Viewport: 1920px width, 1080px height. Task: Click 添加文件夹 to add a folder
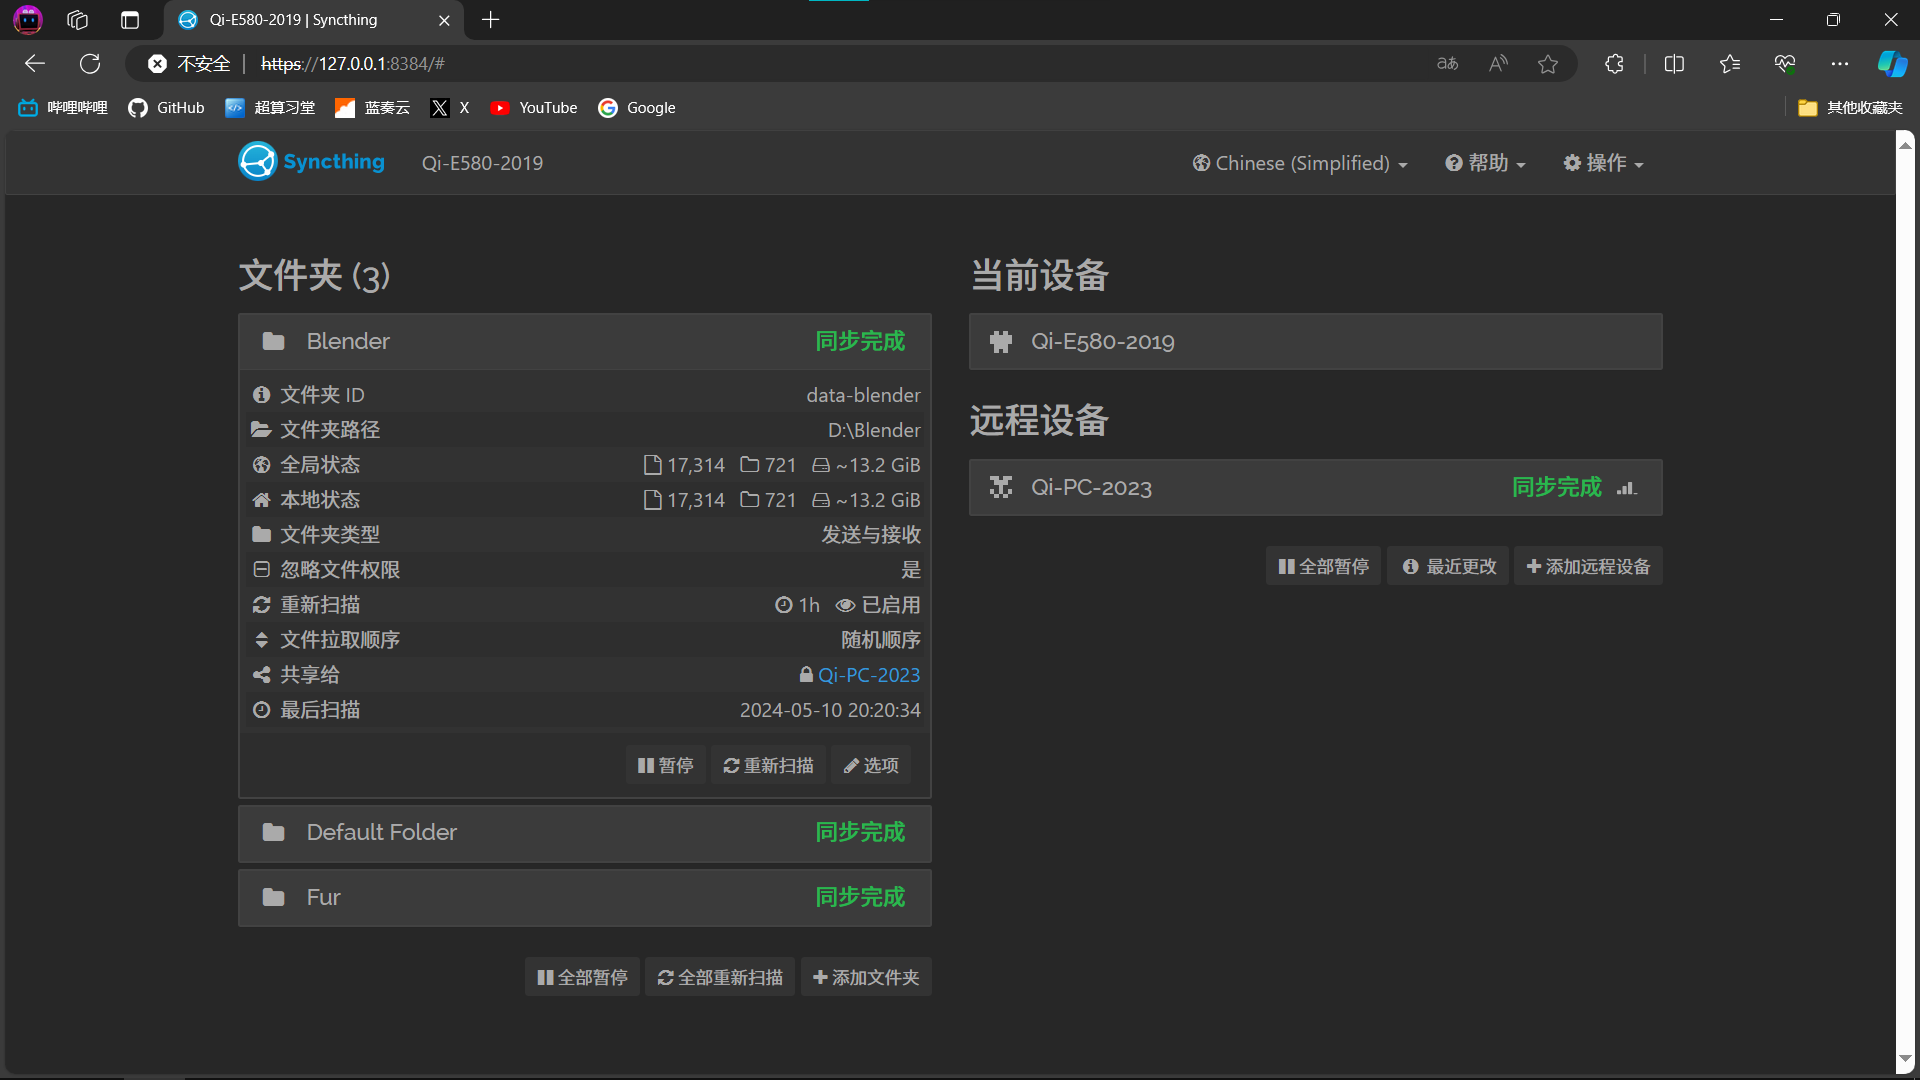click(x=866, y=976)
